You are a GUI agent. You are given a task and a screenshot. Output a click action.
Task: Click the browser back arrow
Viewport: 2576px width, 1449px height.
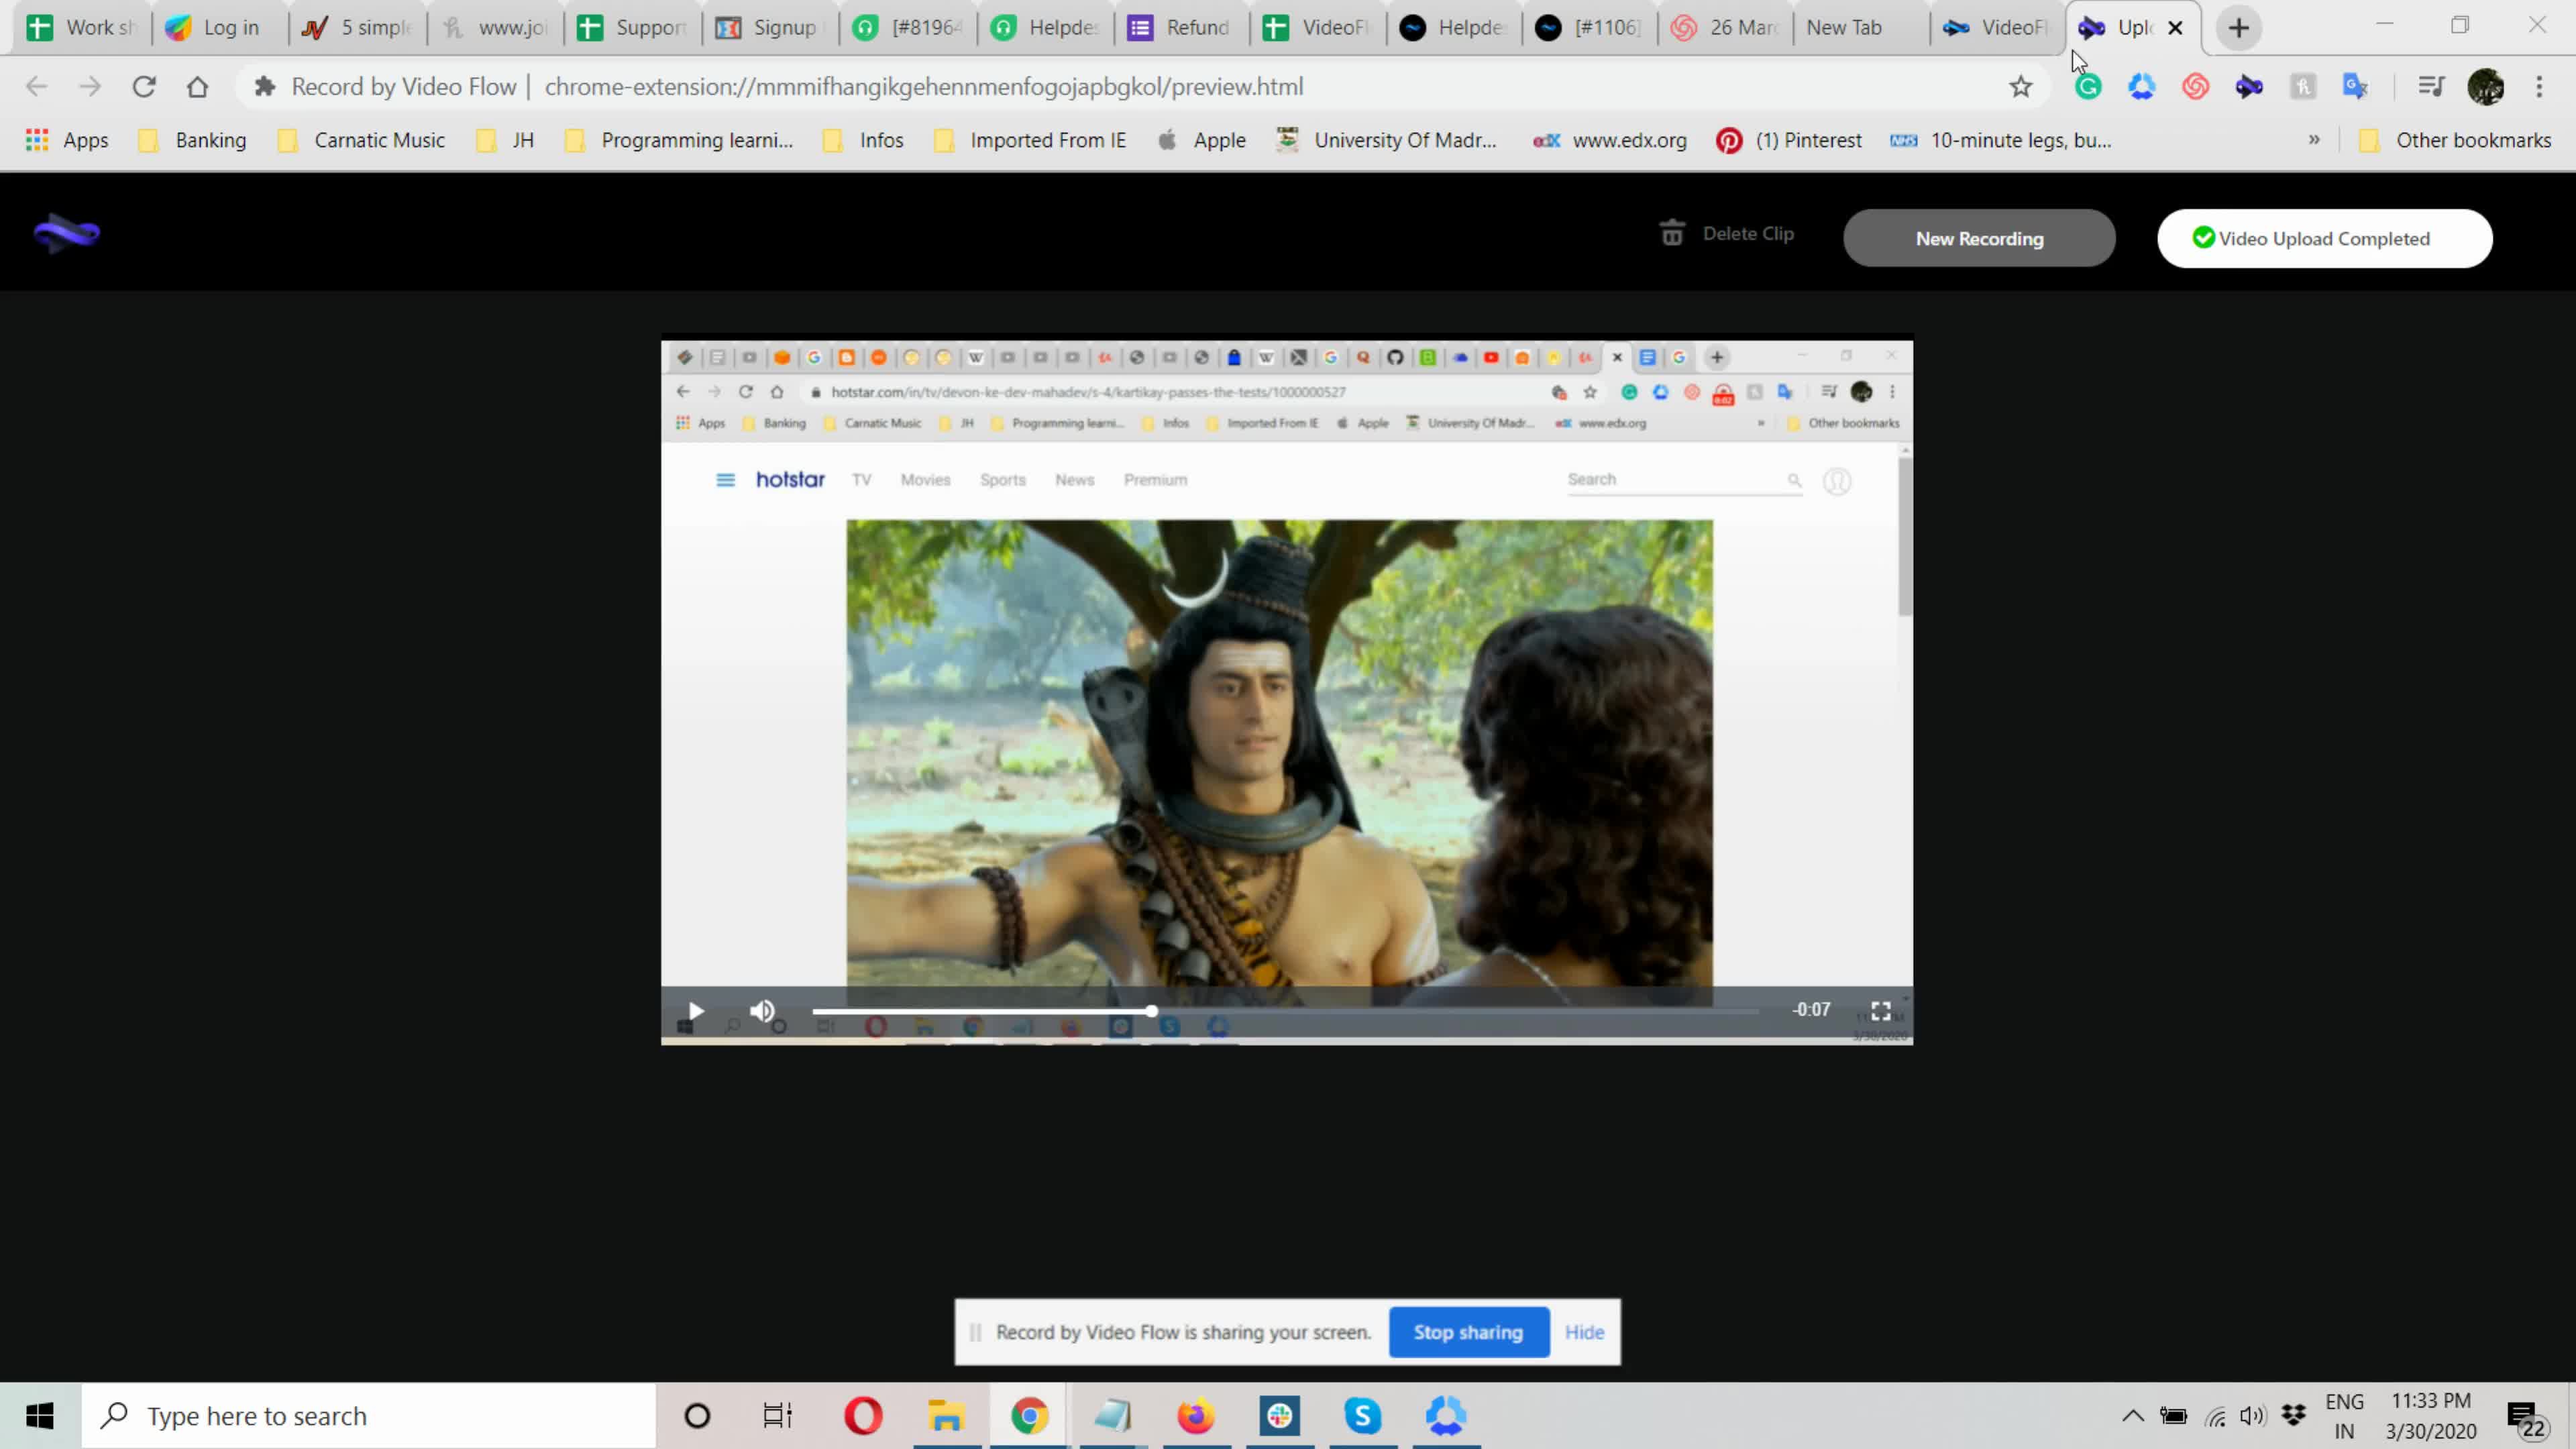coord(37,87)
